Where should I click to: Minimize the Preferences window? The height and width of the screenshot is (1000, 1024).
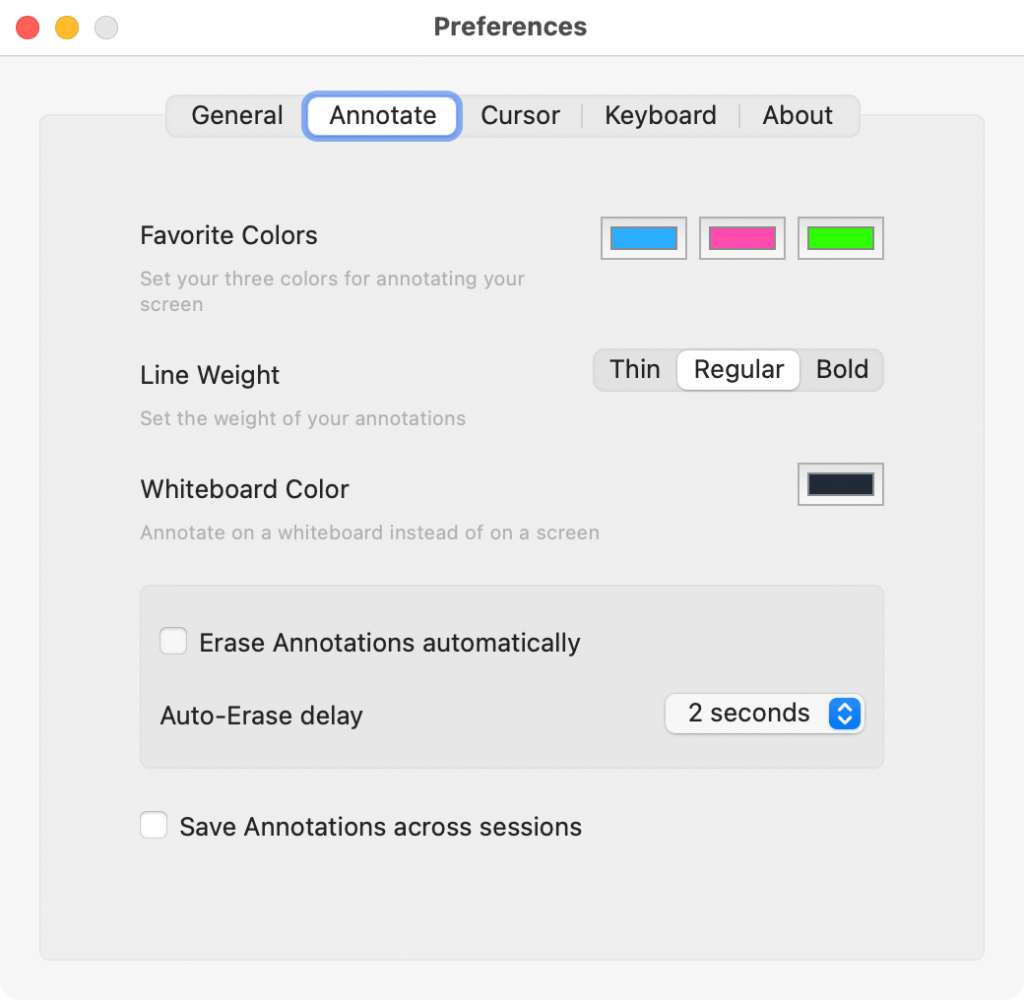pos(66,27)
